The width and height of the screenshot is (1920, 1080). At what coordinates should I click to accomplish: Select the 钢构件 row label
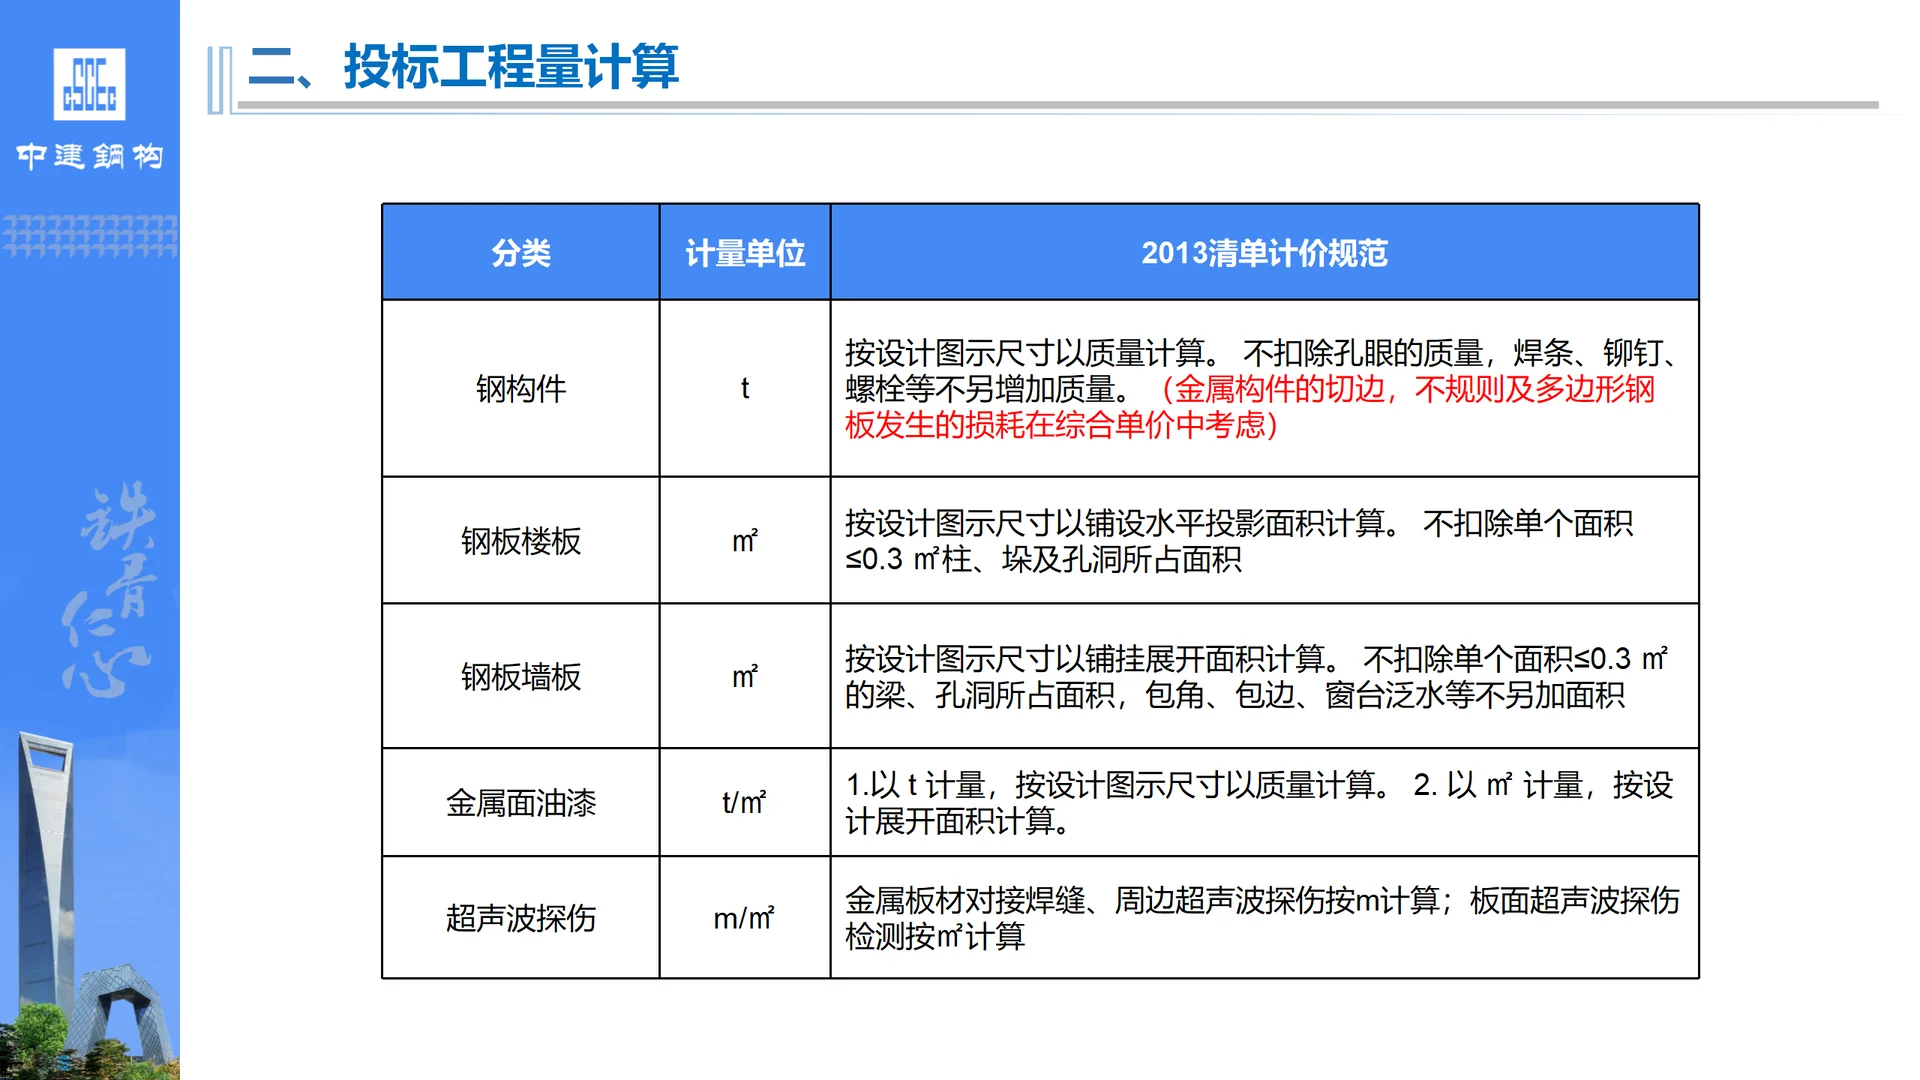[x=519, y=387]
